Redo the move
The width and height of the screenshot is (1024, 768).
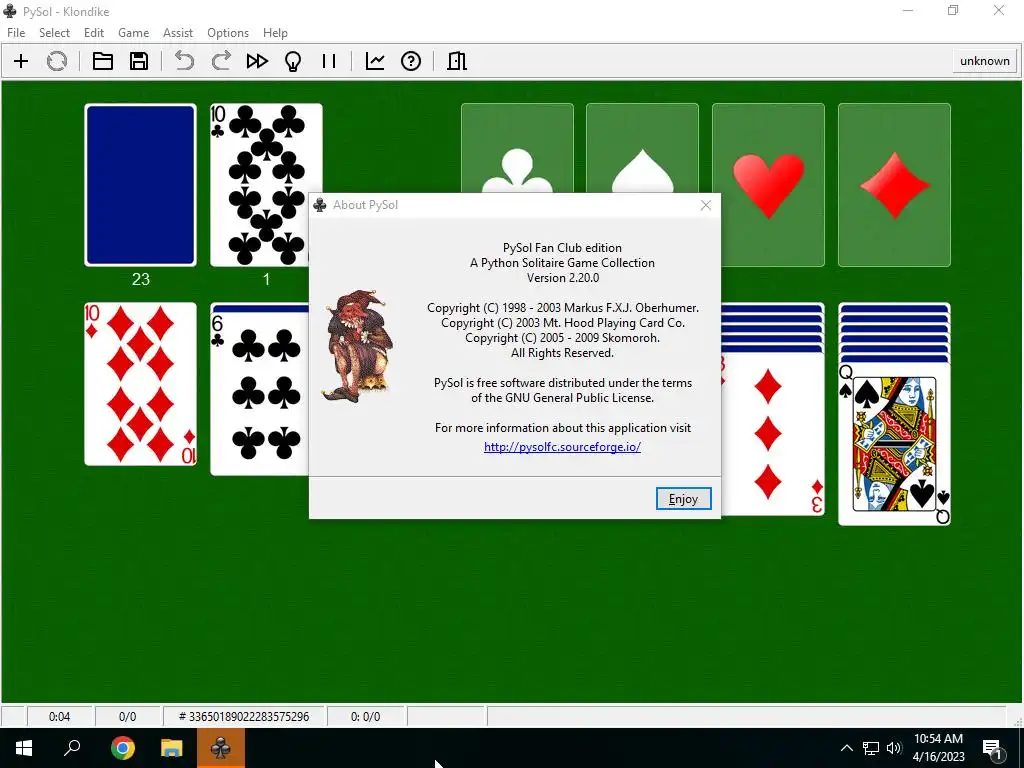(221, 61)
